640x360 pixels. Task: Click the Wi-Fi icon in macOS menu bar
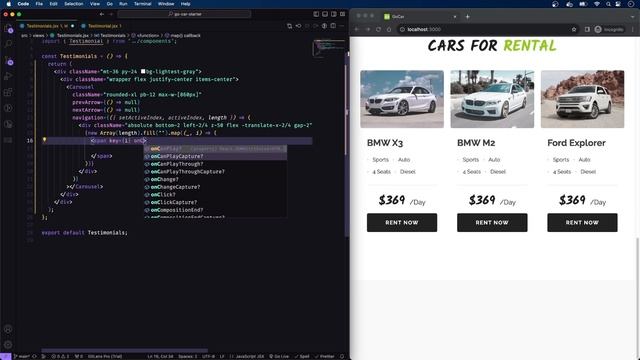click(597, 4)
